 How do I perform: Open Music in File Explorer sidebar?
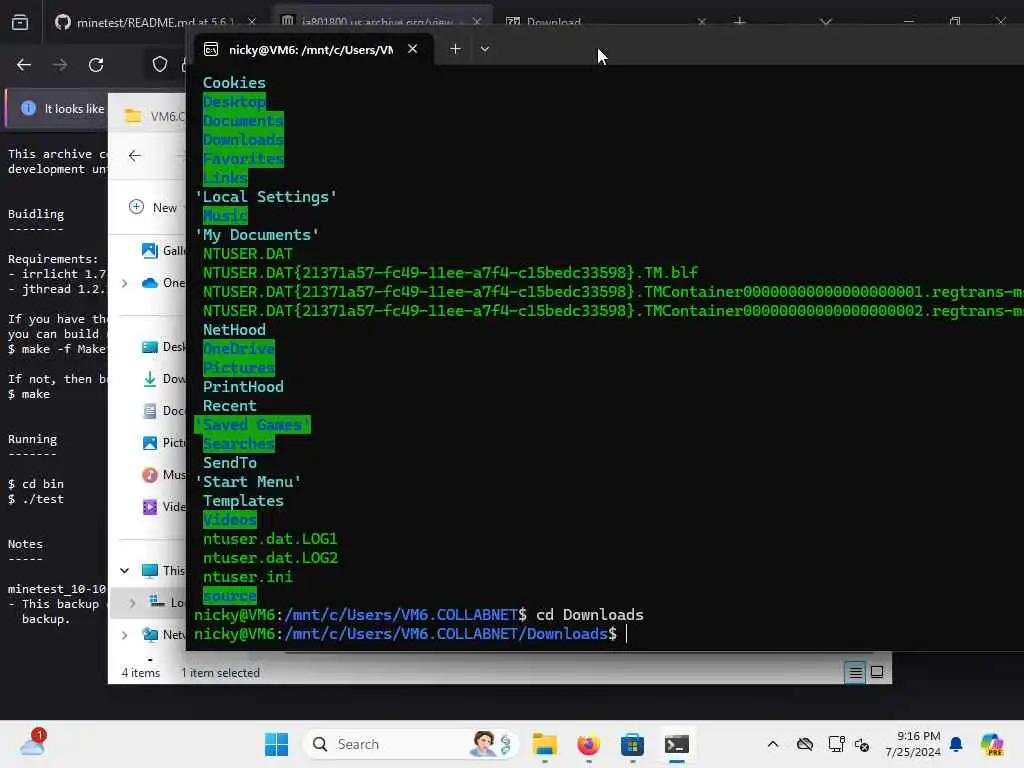click(x=163, y=475)
